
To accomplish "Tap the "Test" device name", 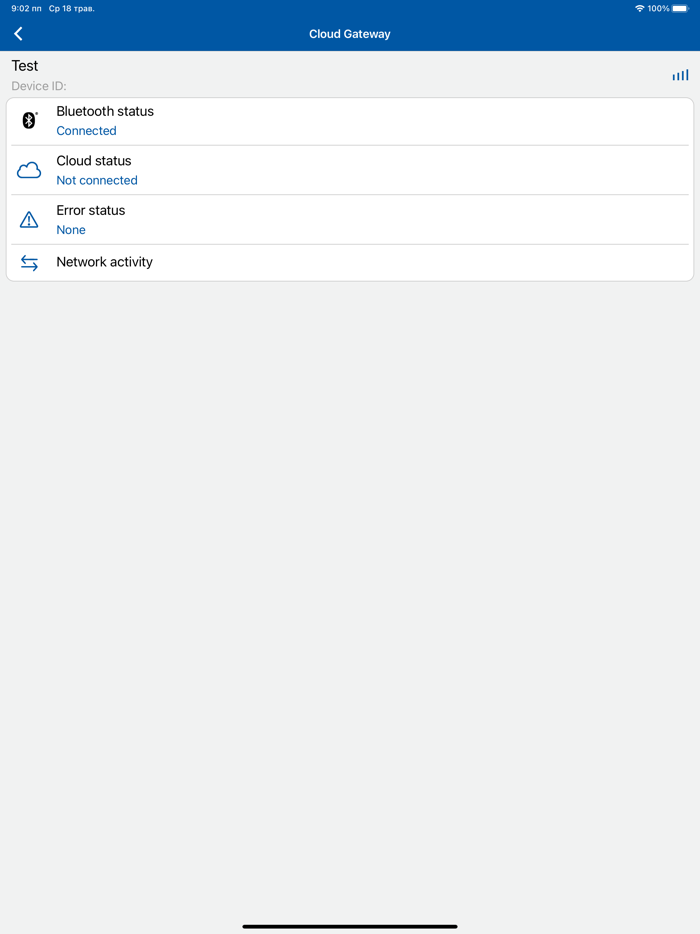I will pos(25,66).
